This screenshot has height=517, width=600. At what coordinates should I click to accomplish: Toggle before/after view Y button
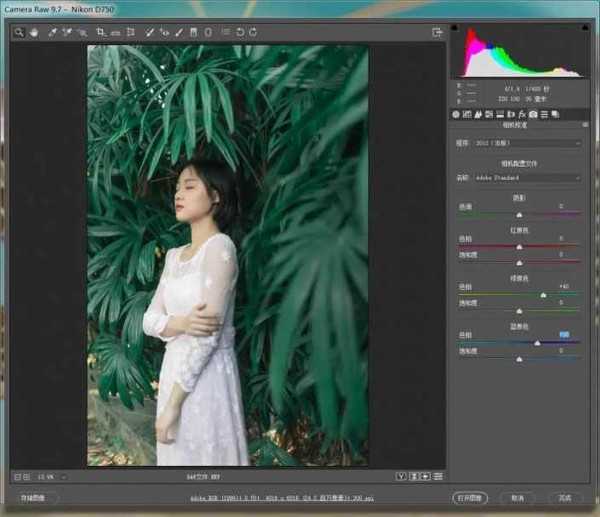pos(400,475)
